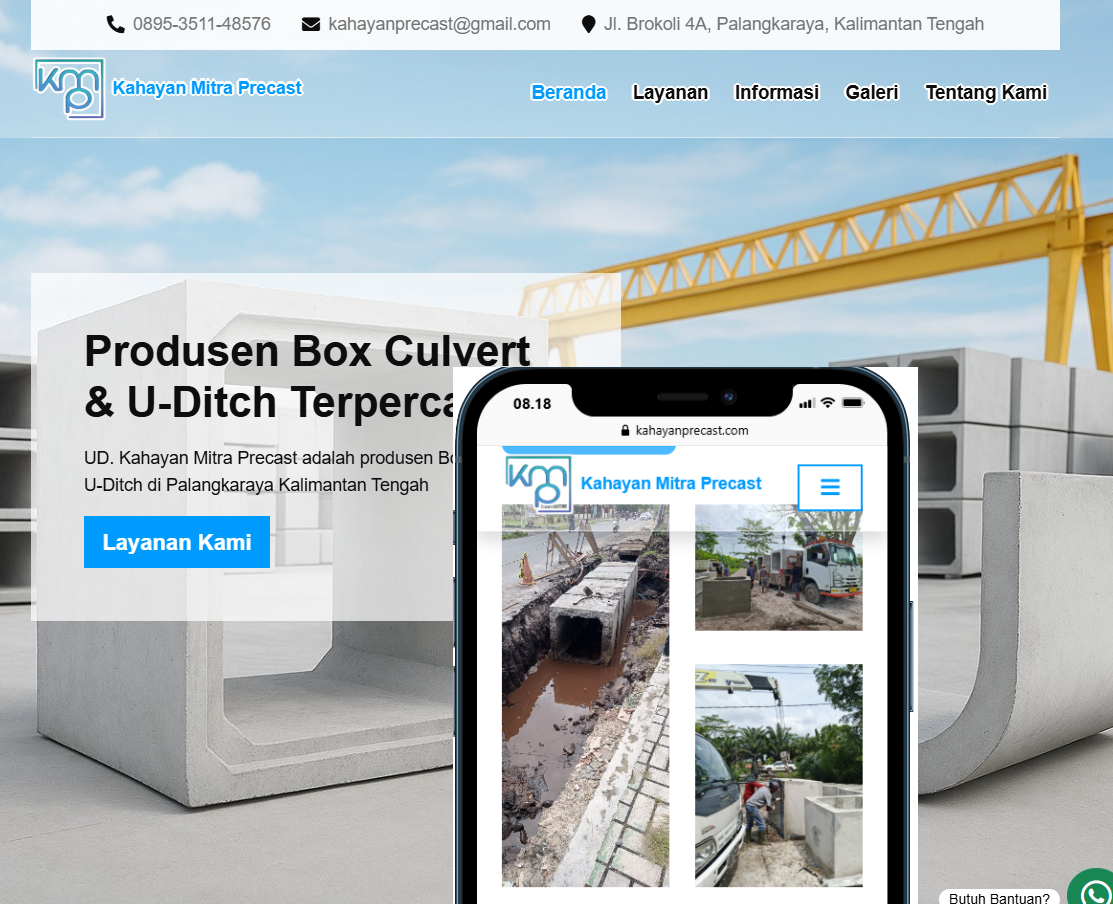Open the Layanan menu item
The width and height of the screenshot is (1113, 904).
coord(670,92)
